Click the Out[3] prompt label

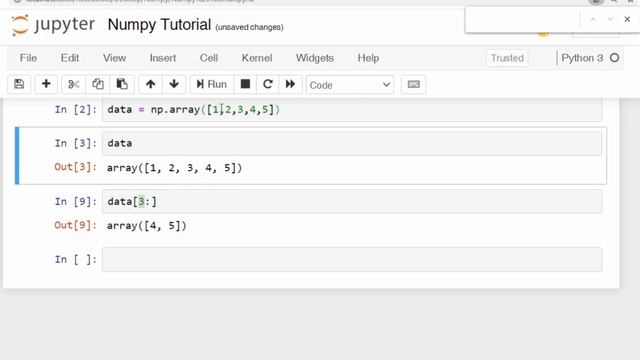click(x=76, y=167)
